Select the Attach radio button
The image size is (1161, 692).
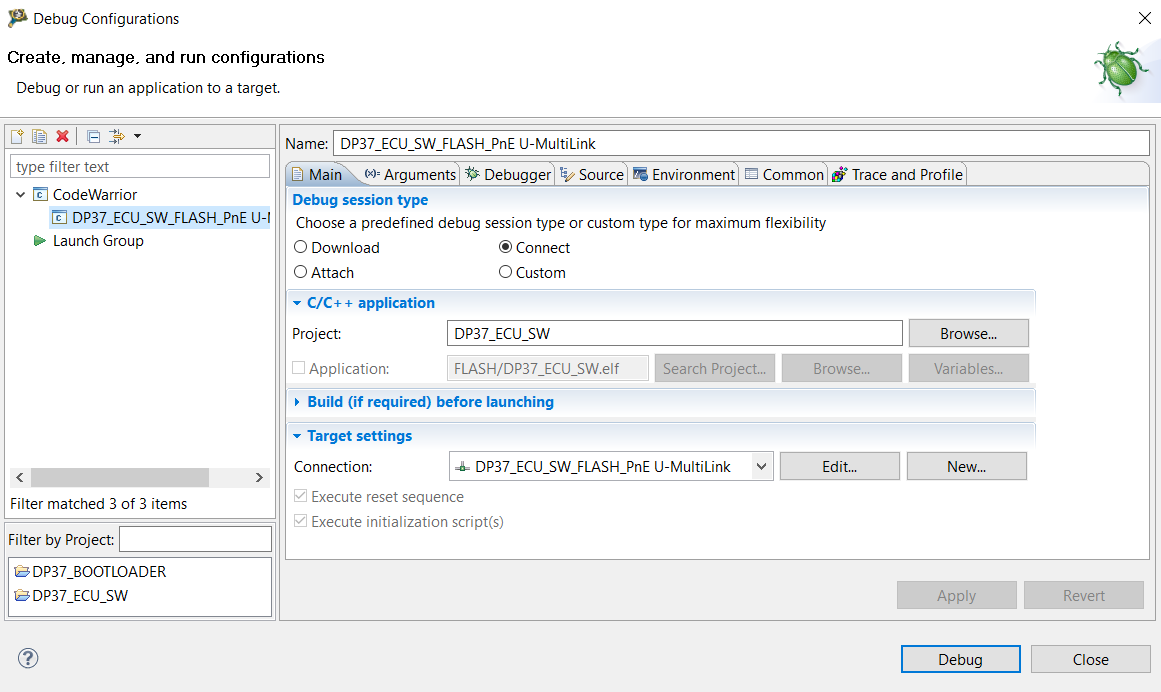click(x=301, y=272)
